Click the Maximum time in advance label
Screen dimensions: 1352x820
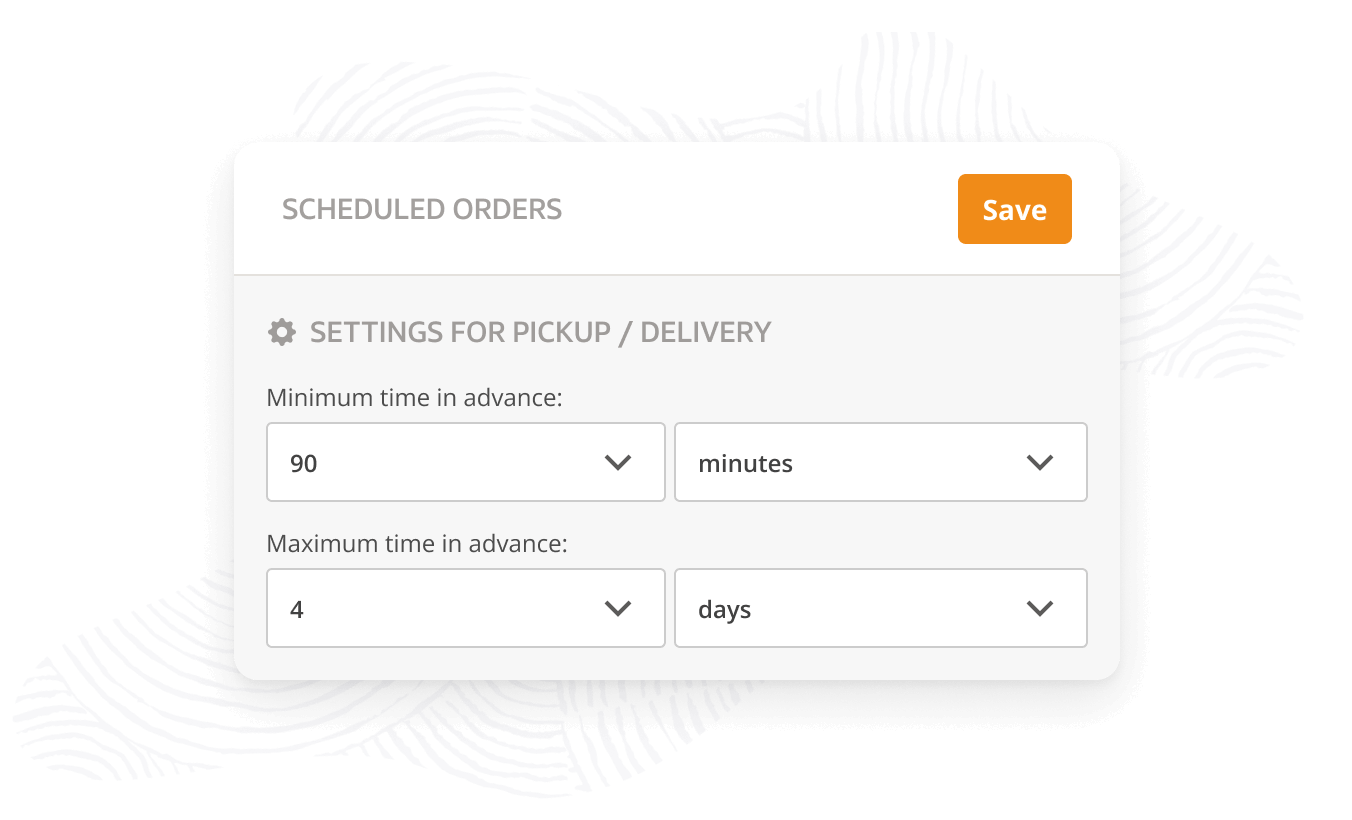[x=418, y=543]
